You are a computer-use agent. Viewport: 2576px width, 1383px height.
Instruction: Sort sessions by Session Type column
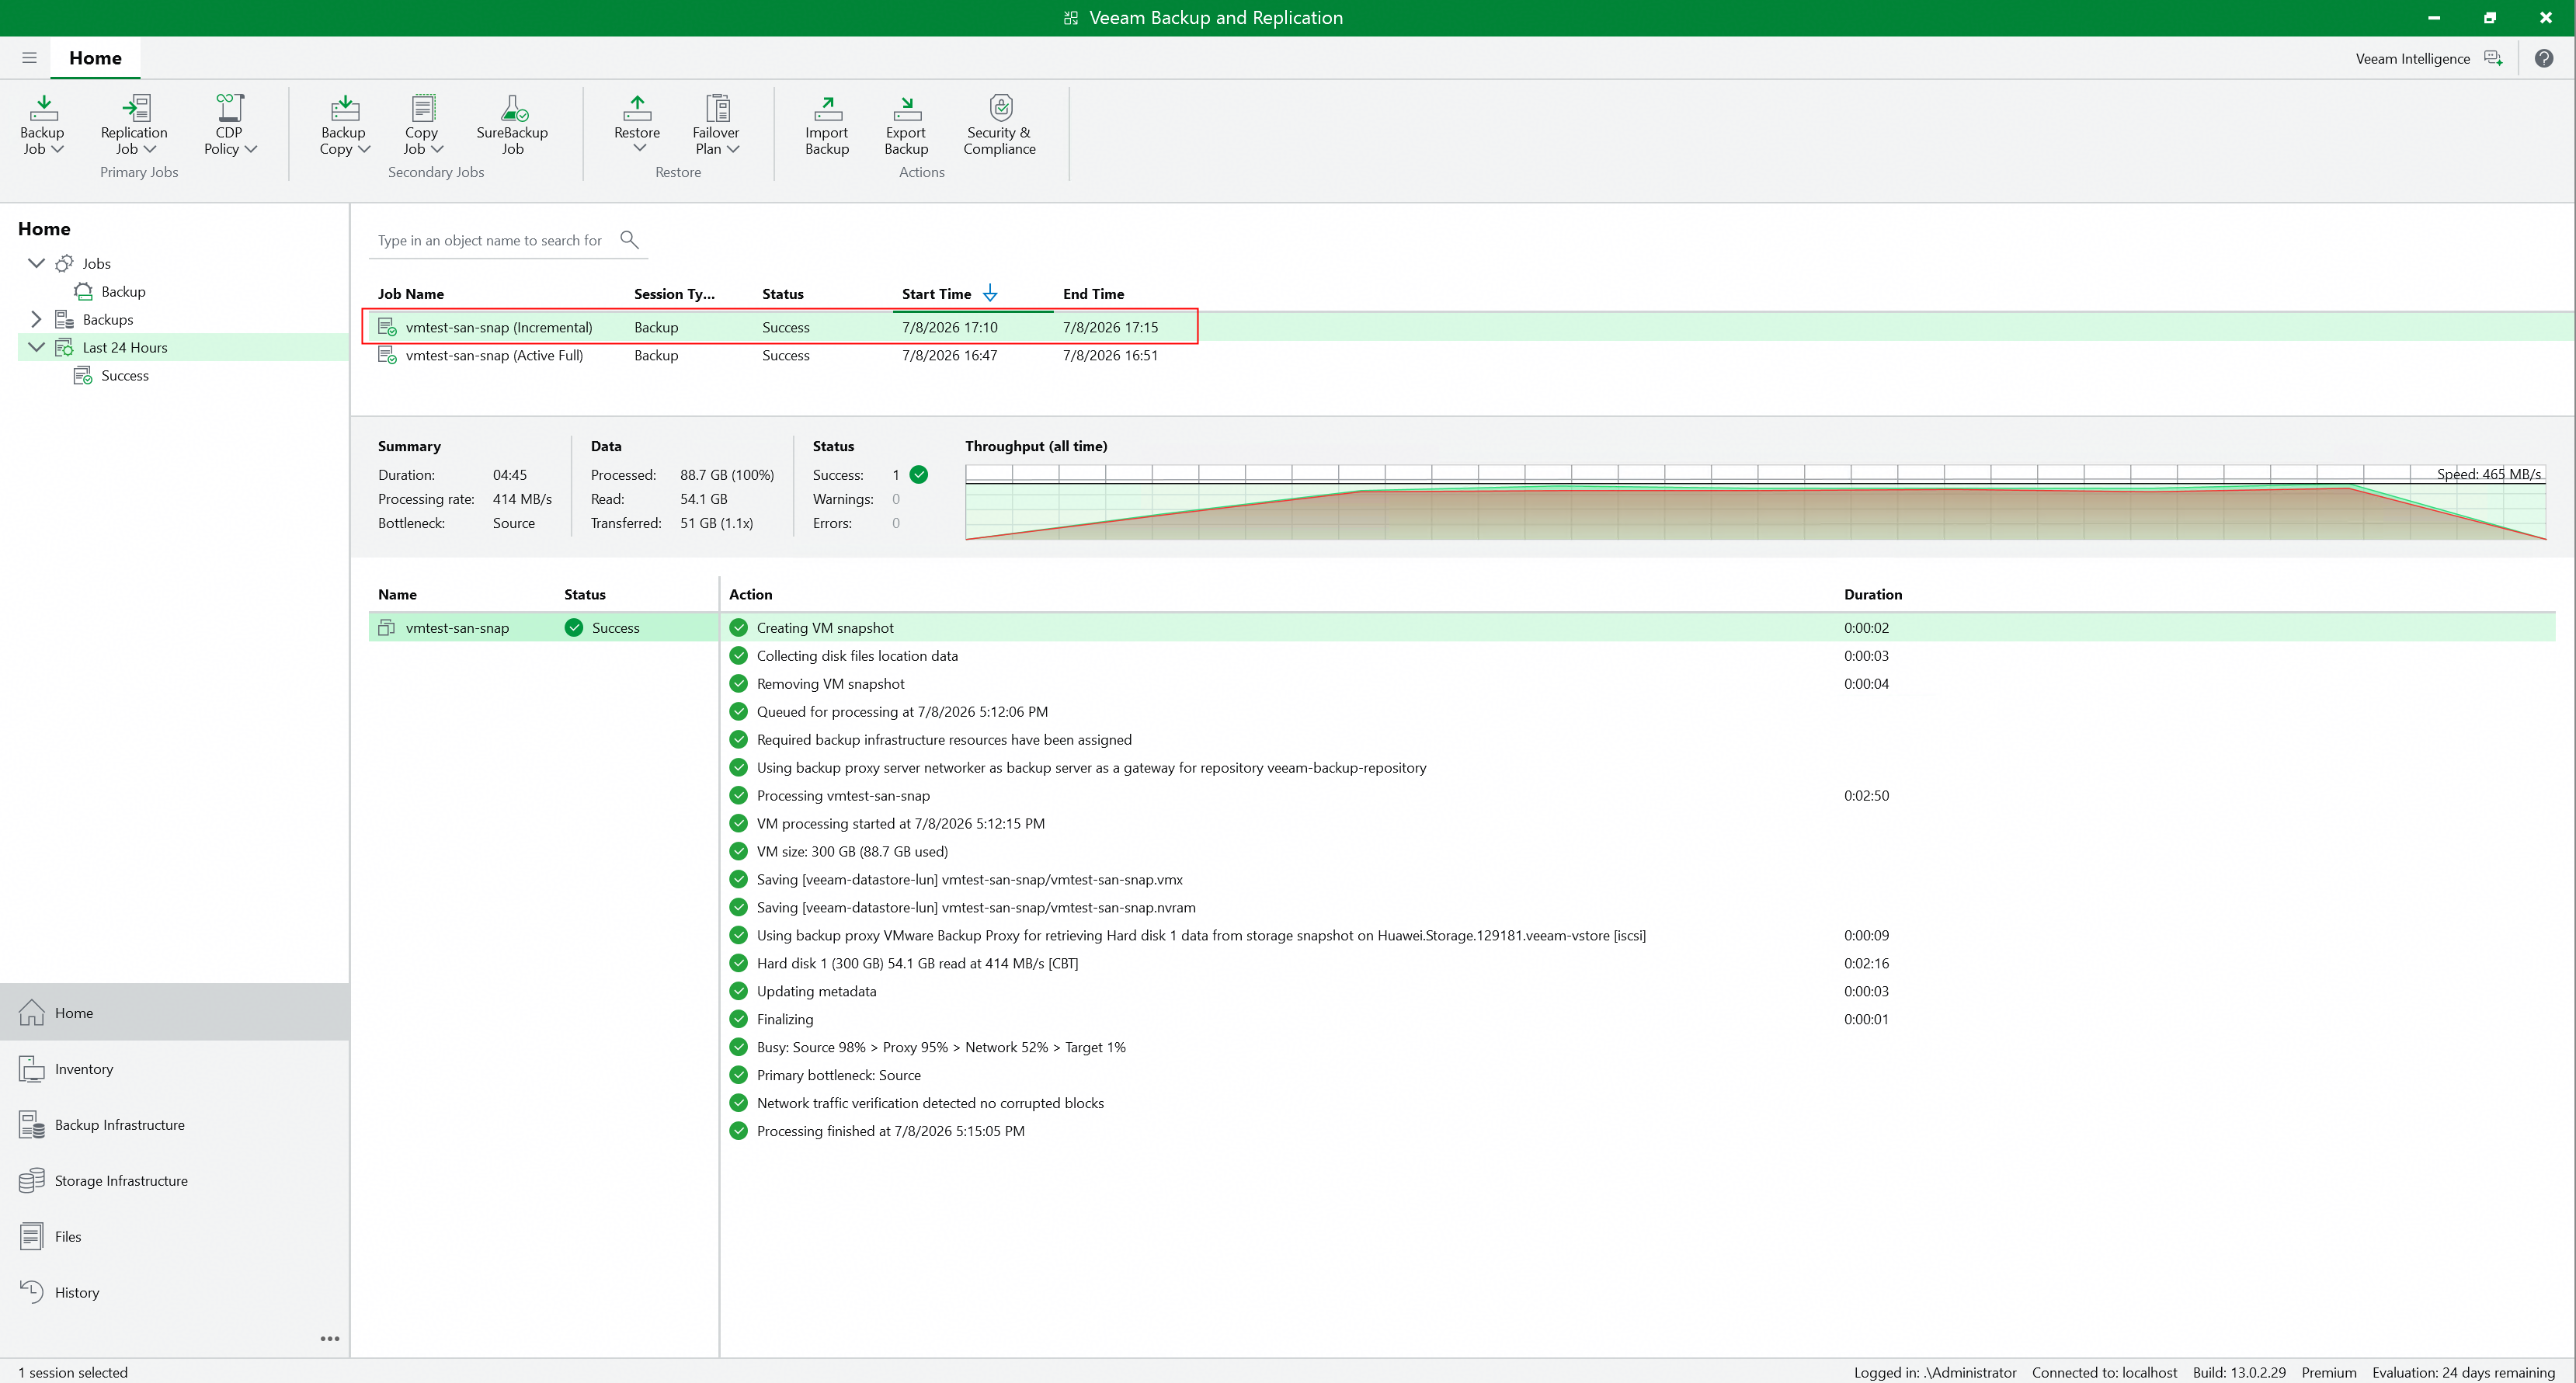tap(674, 294)
